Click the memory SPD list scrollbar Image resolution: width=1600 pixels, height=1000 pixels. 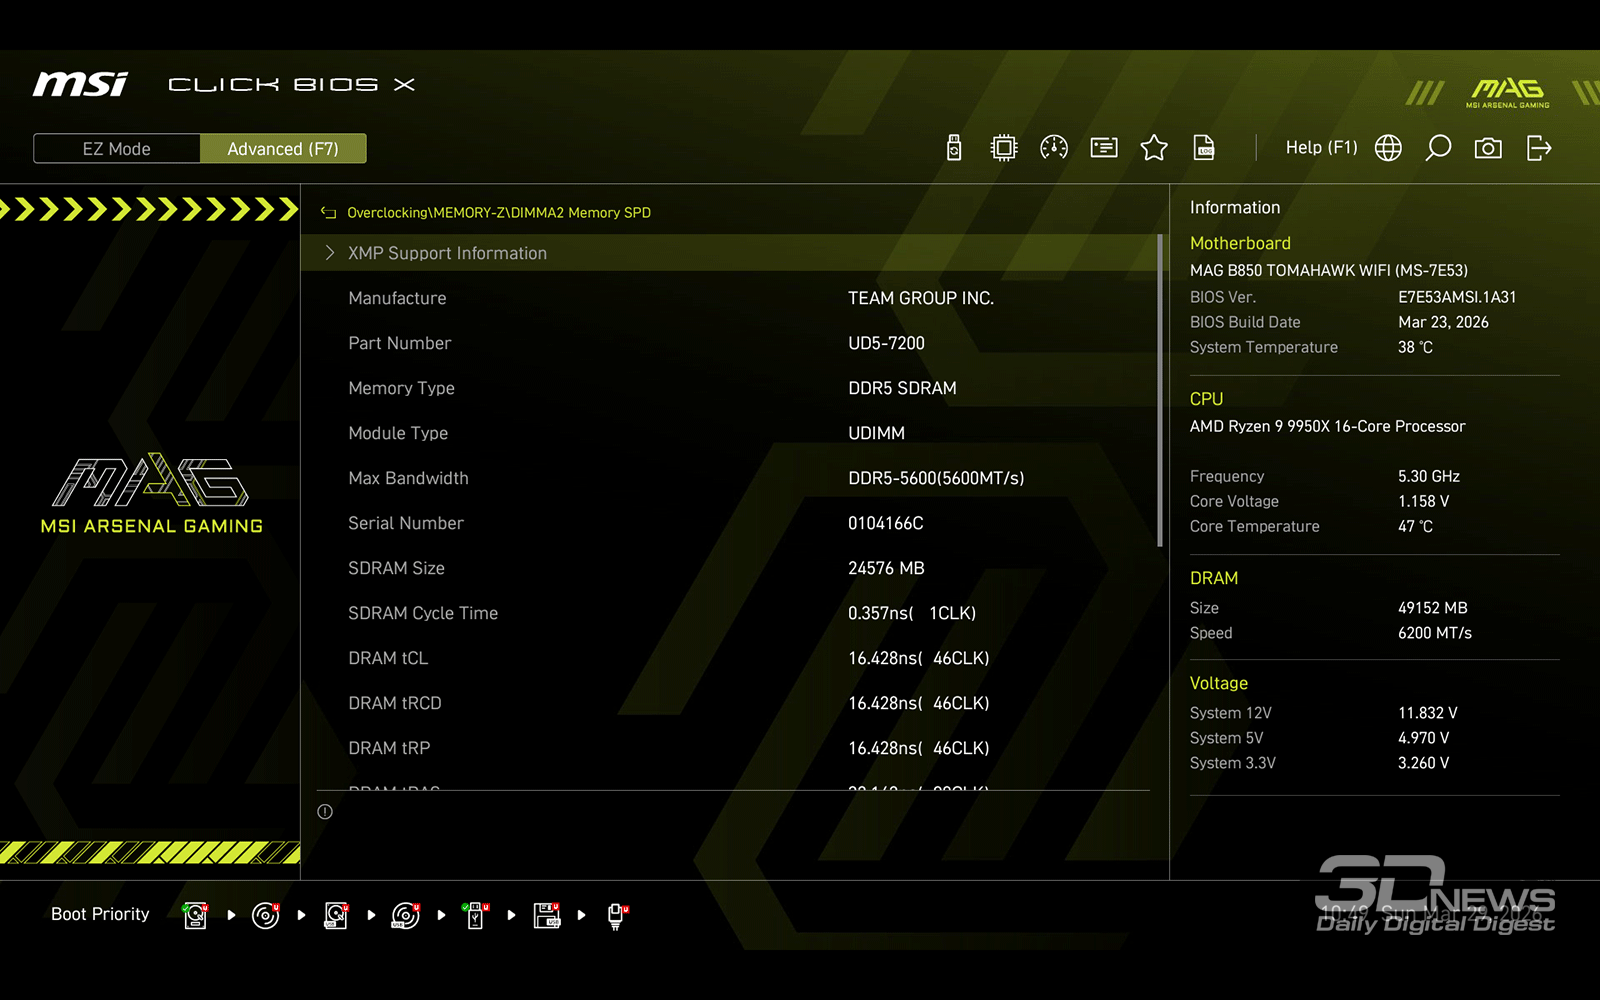pyautogui.click(x=1159, y=390)
